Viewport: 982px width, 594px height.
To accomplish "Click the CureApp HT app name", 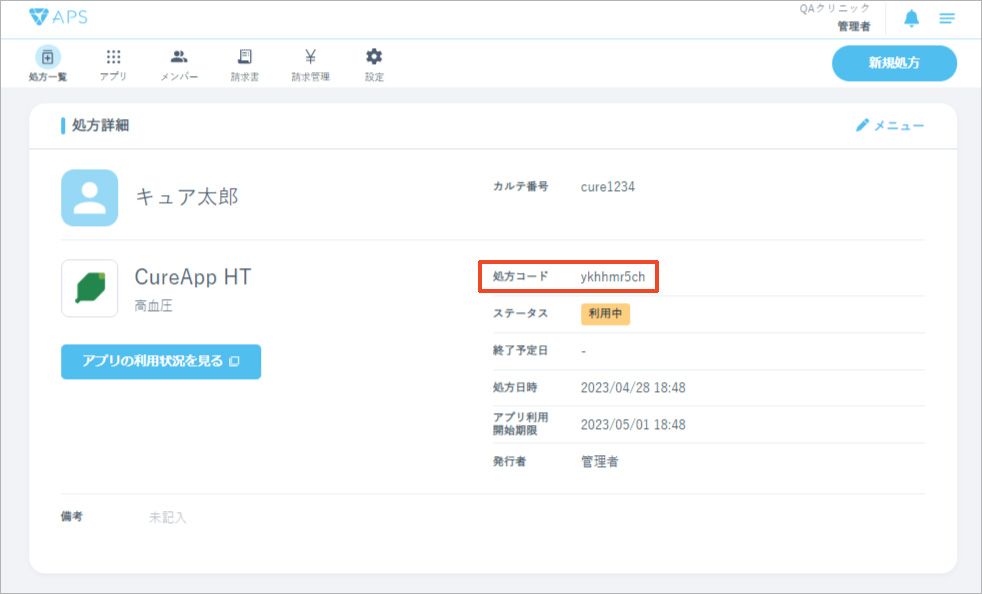I will [193, 277].
